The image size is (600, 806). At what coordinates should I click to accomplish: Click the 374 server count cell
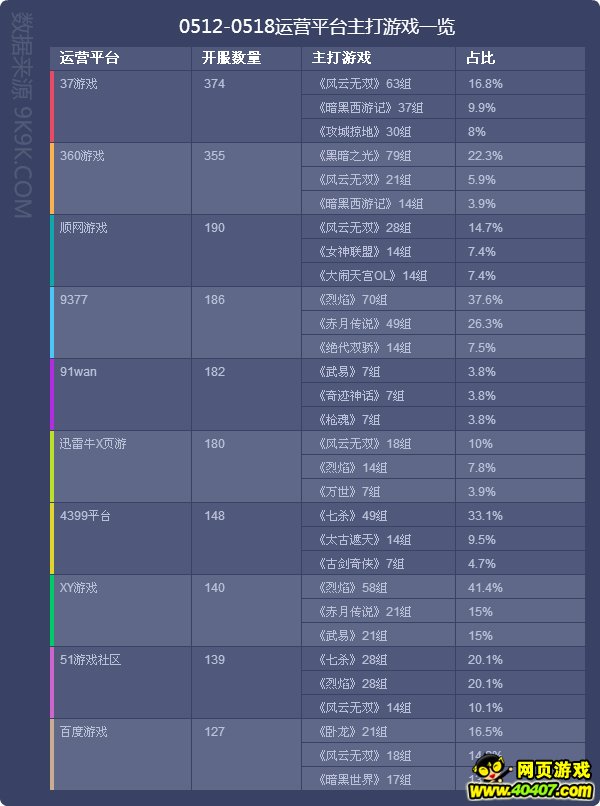click(x=214, y=84)
